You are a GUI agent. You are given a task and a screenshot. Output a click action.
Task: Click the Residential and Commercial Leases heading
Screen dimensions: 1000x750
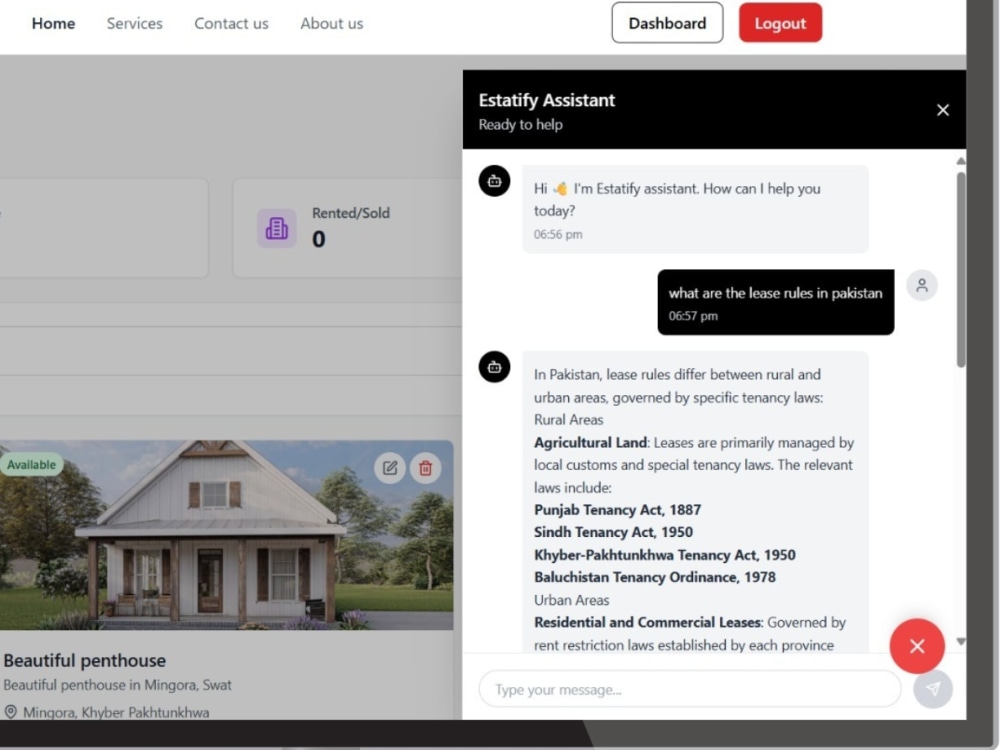(649, 622)
